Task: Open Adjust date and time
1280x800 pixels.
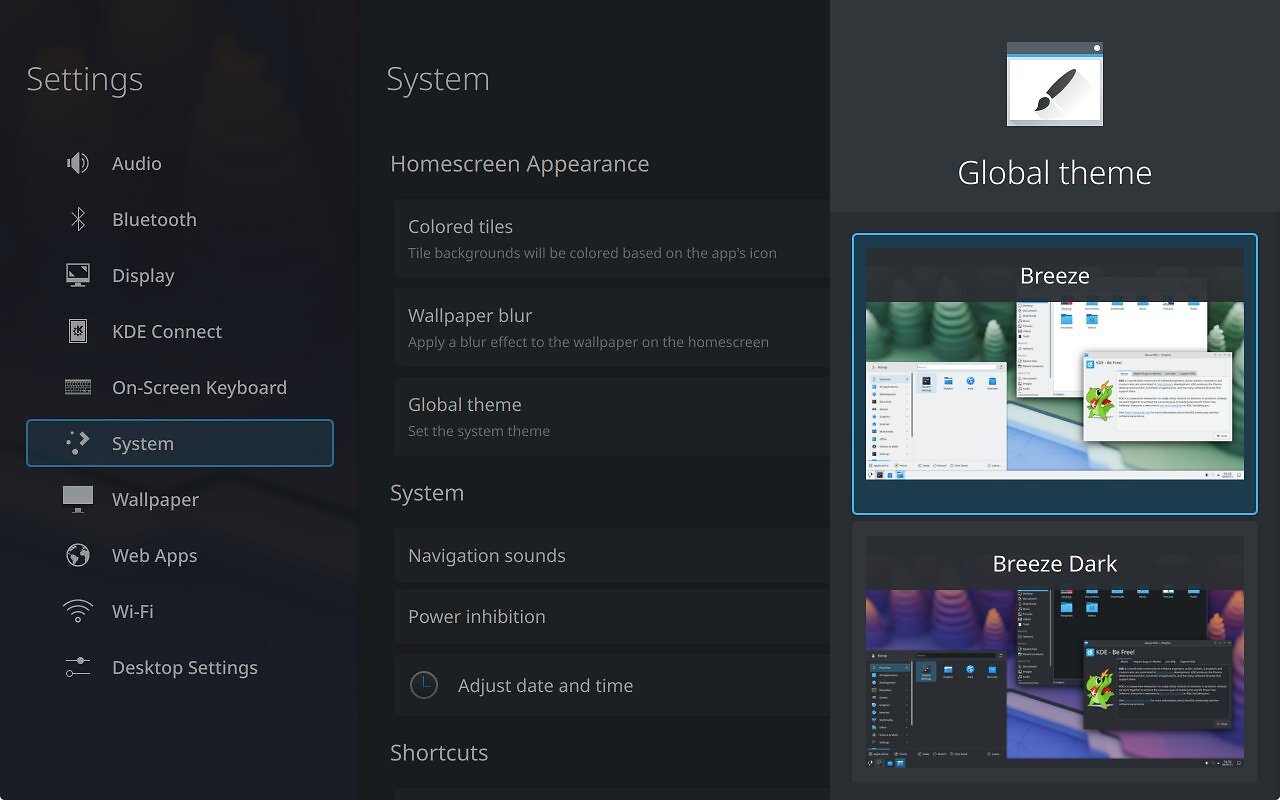Action: 612,685
